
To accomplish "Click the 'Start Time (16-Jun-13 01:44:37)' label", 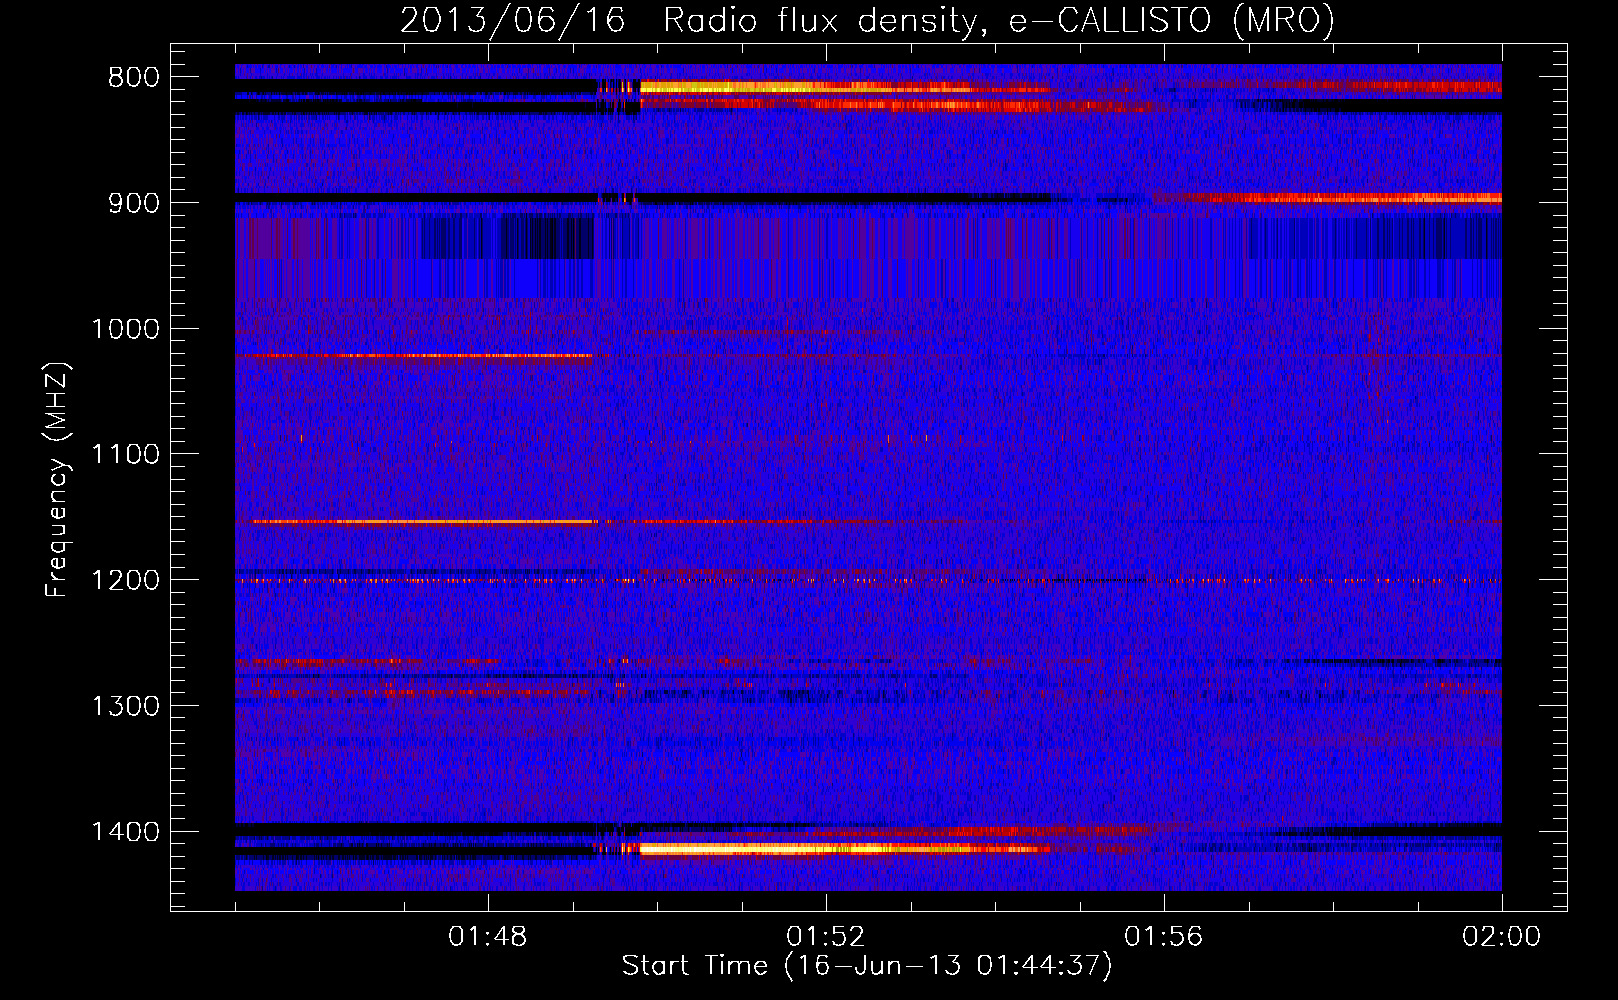I will [867, 966].
